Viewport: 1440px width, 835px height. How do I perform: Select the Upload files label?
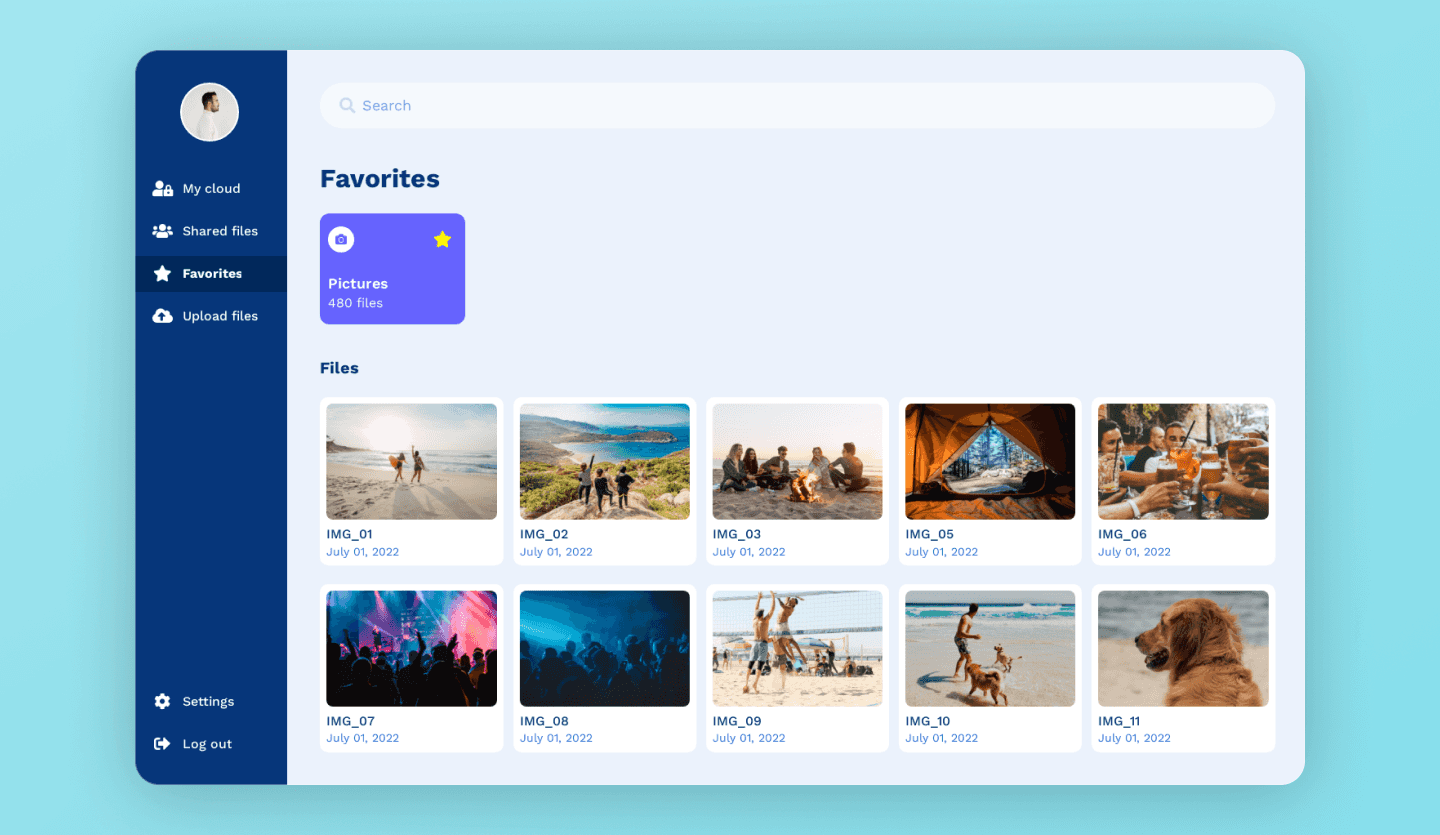point(220,316)
